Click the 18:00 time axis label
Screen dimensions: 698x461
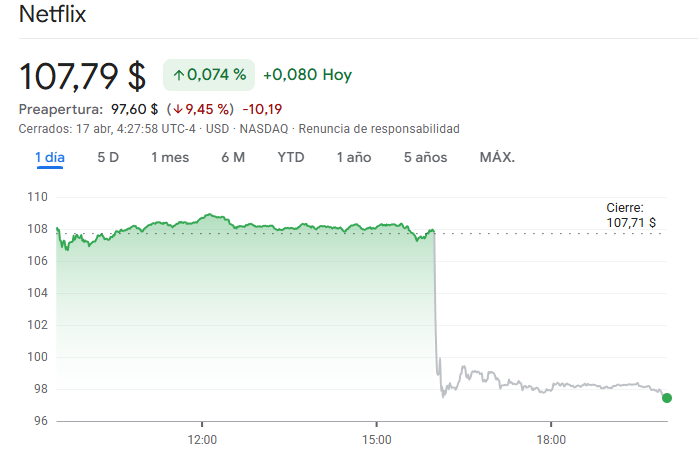[551, 440]
